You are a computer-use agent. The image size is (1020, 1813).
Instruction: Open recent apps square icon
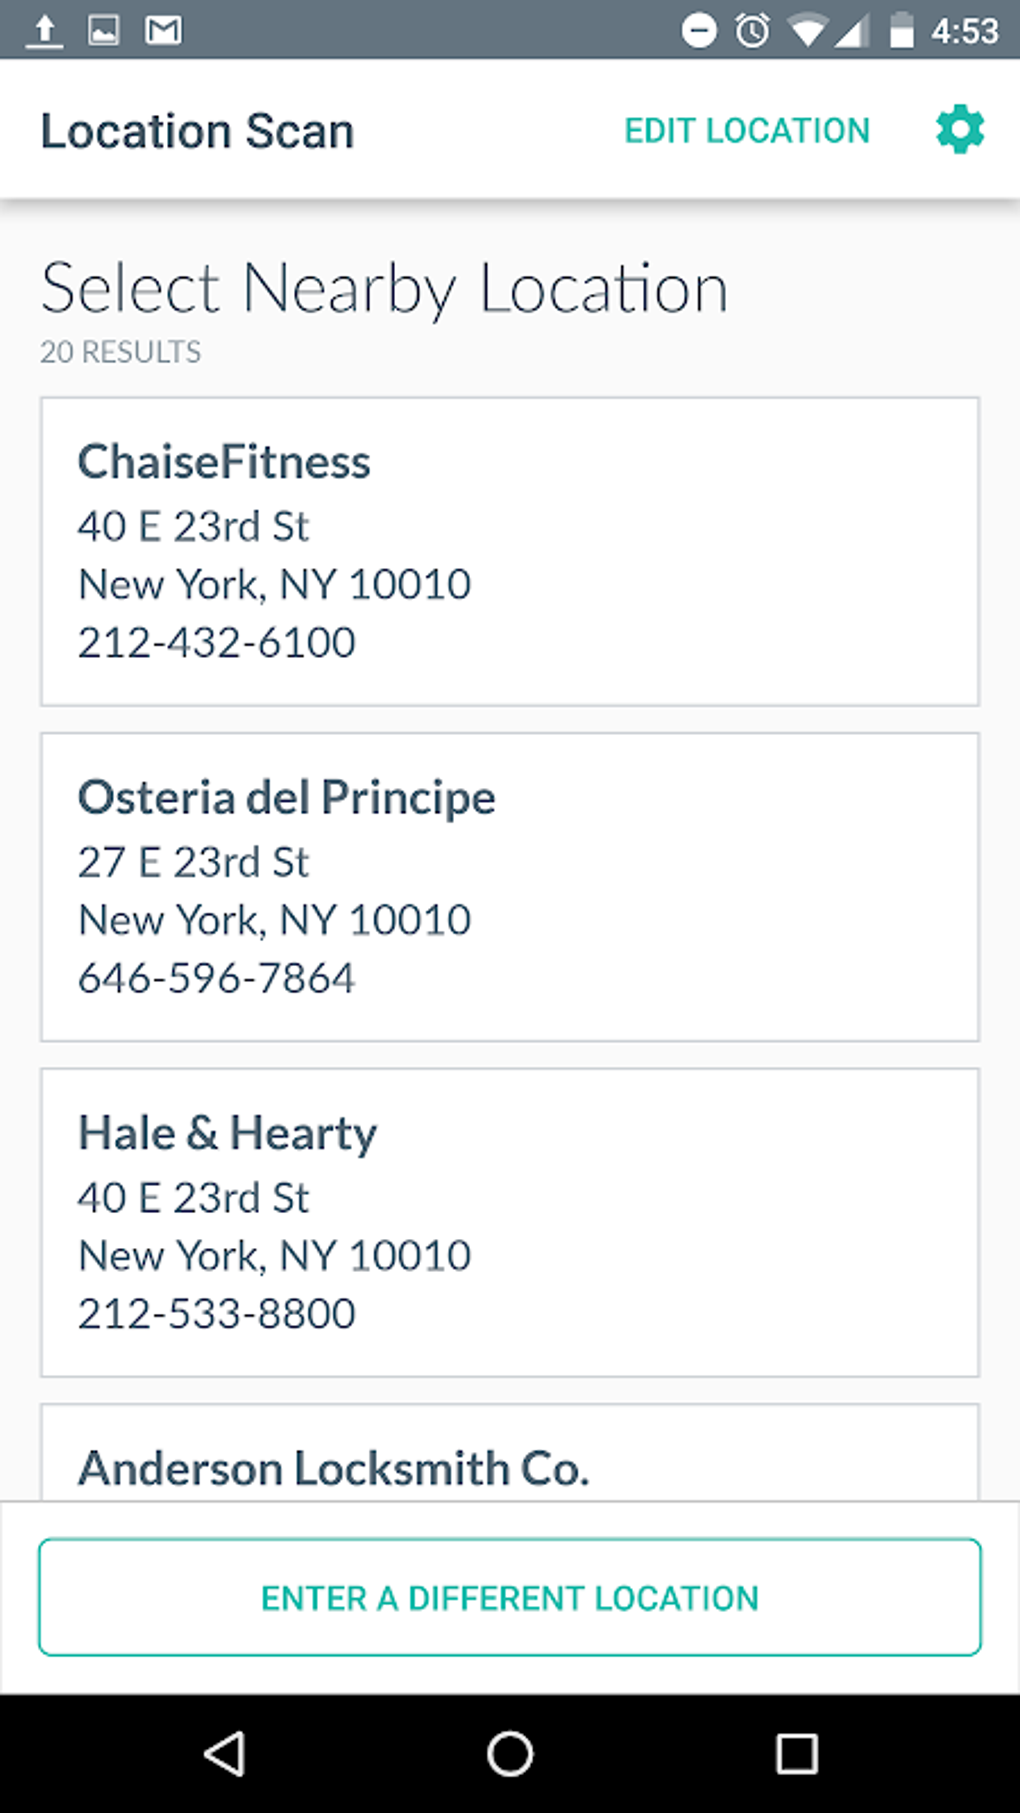pos(796,1753)
